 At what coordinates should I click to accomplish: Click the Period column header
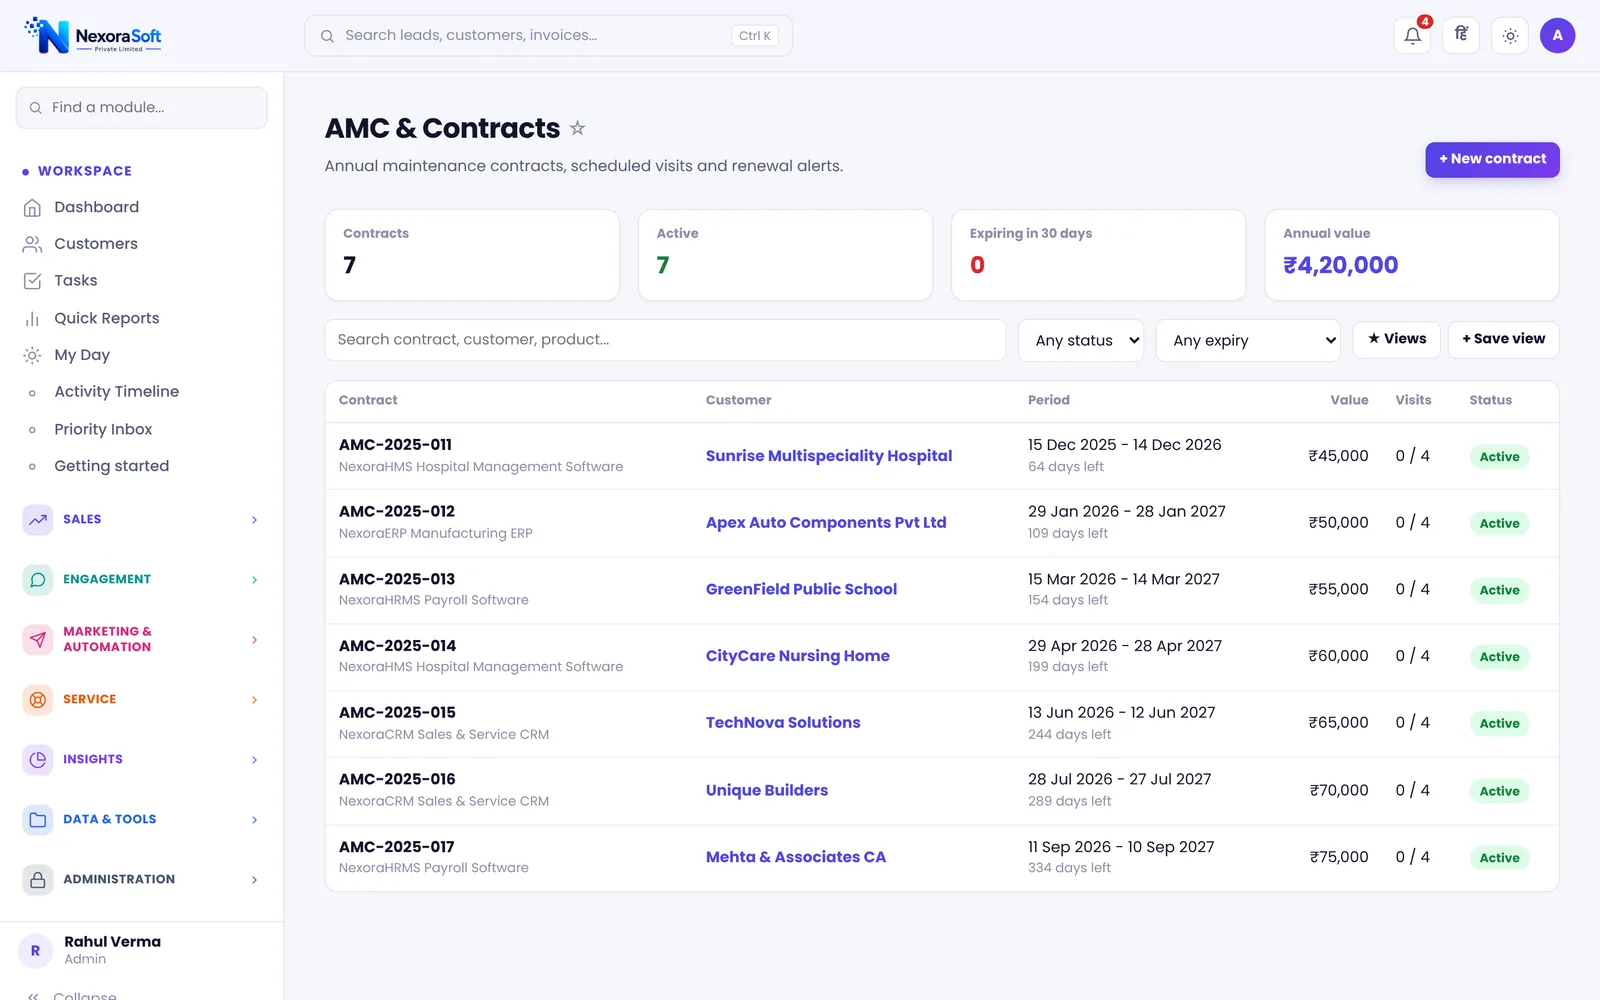click(1048, 400)
